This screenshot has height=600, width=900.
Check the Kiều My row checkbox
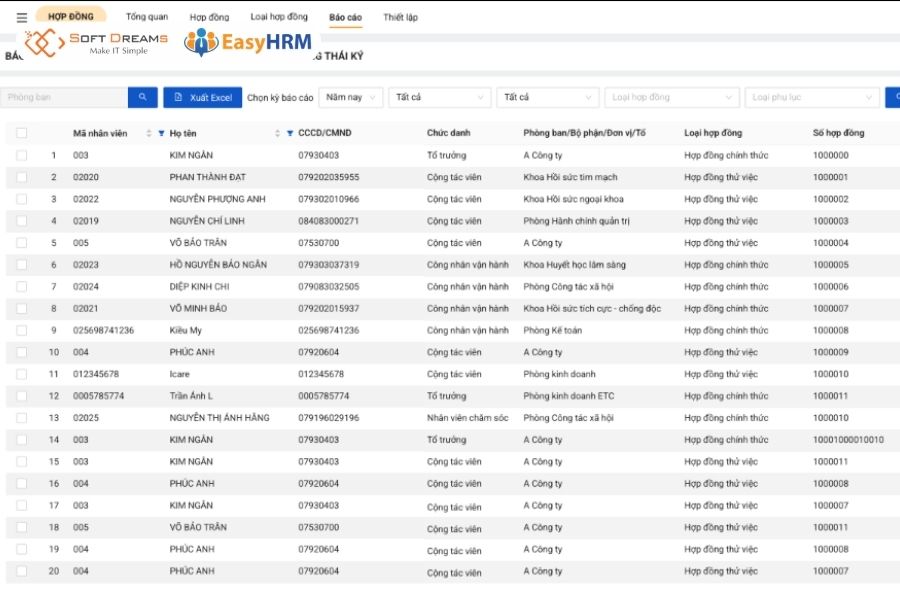[22, 330]
